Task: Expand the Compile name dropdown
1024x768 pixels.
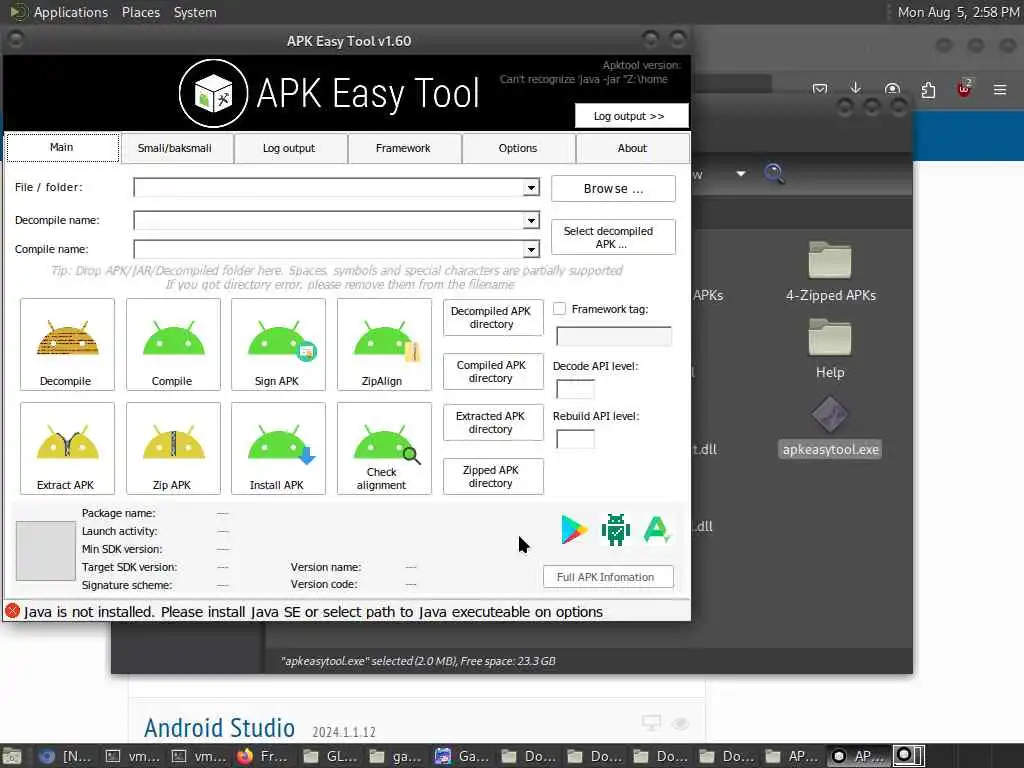Action: pos(532,249)
